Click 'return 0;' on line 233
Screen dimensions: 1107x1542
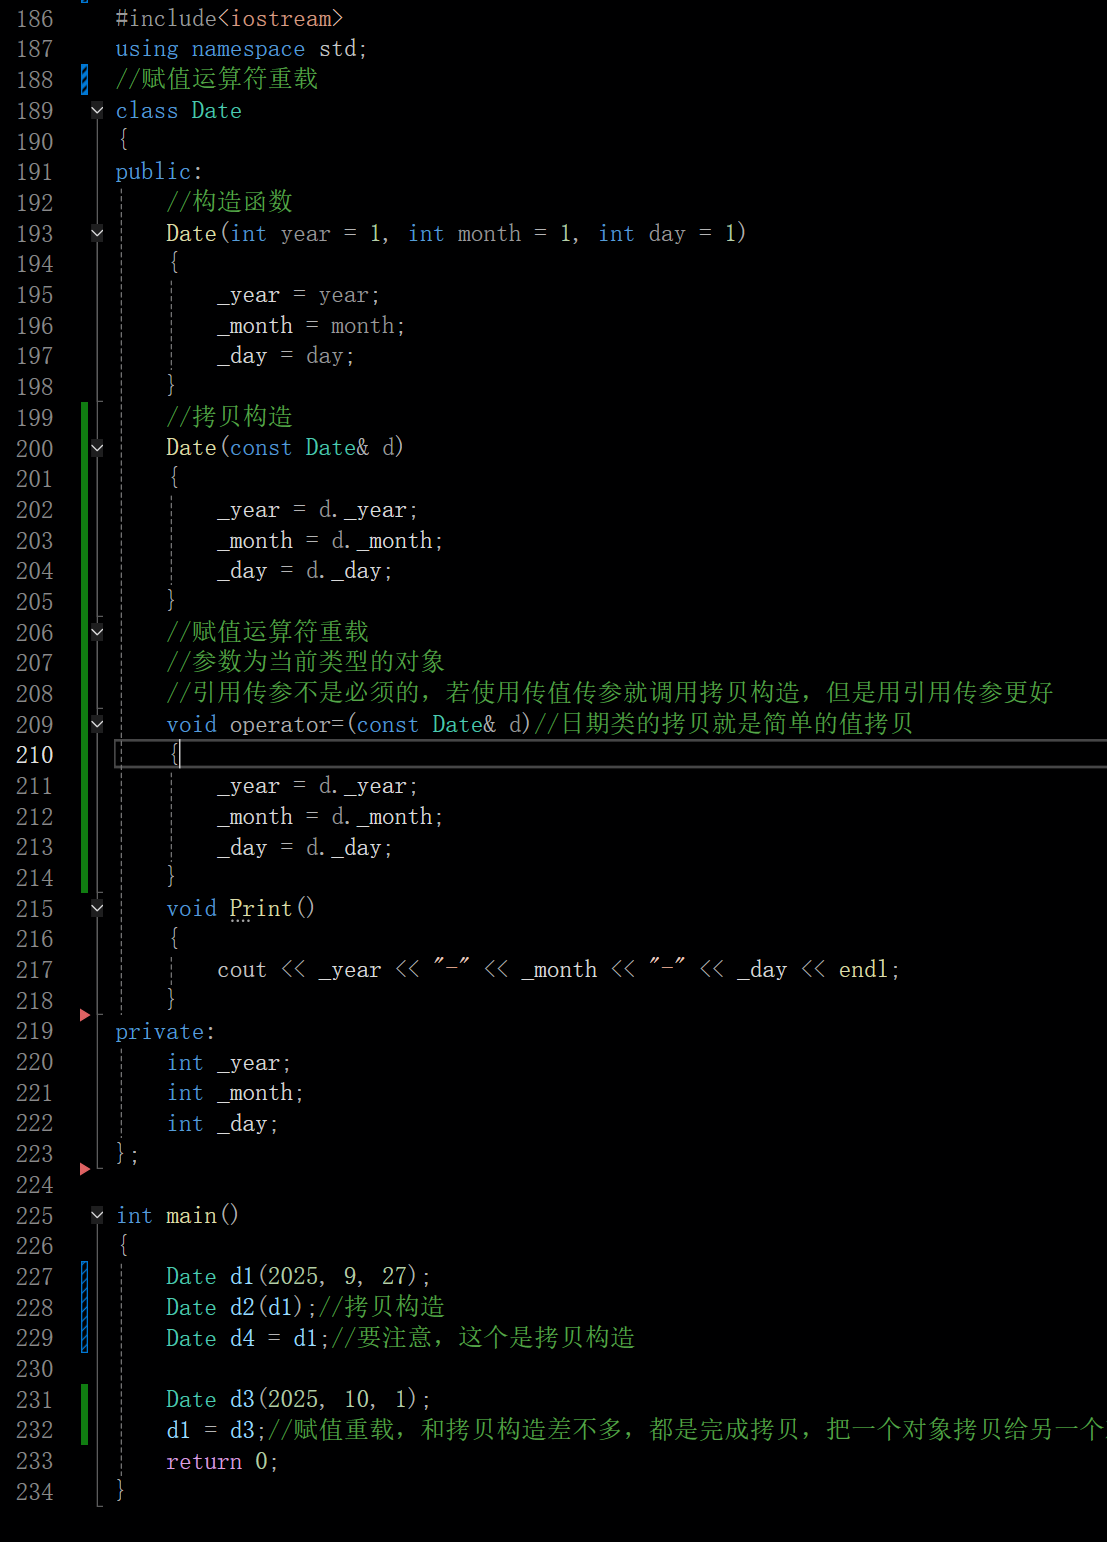click(x=222, y=1462)
